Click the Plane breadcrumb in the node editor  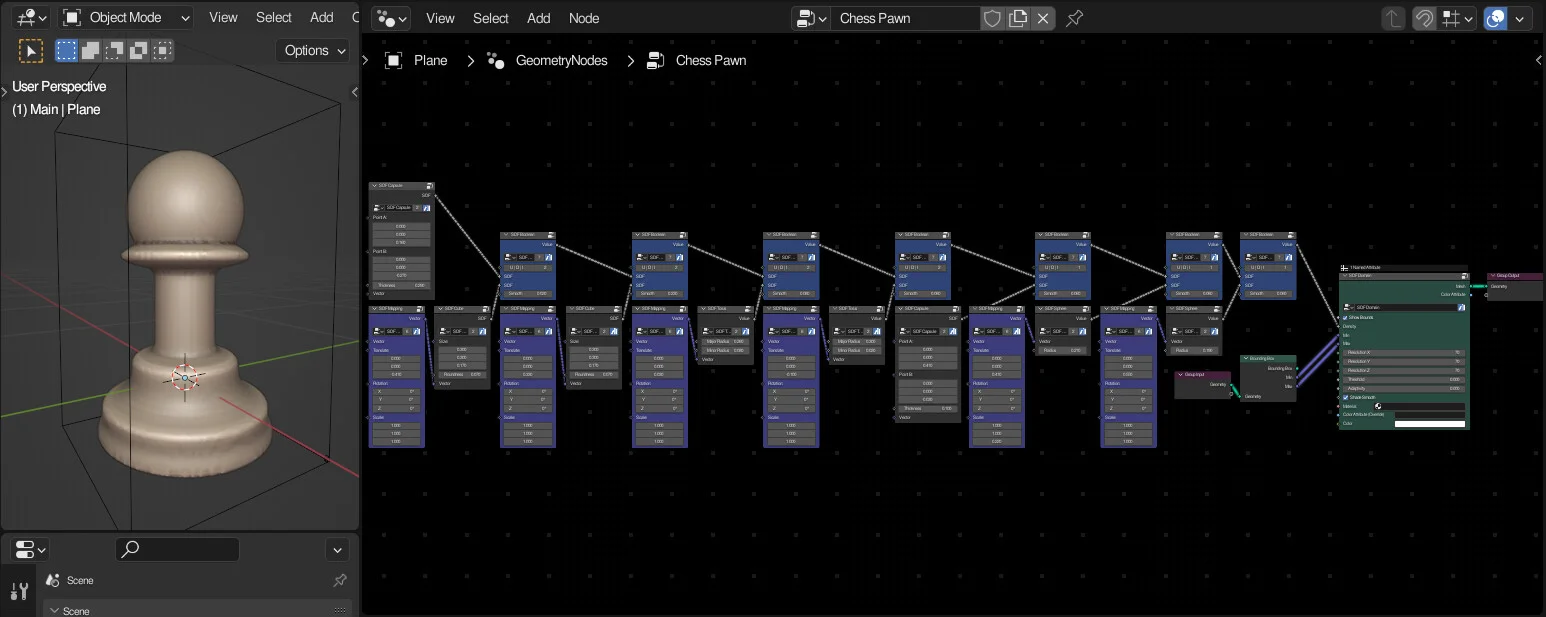(x=430, y=60)
